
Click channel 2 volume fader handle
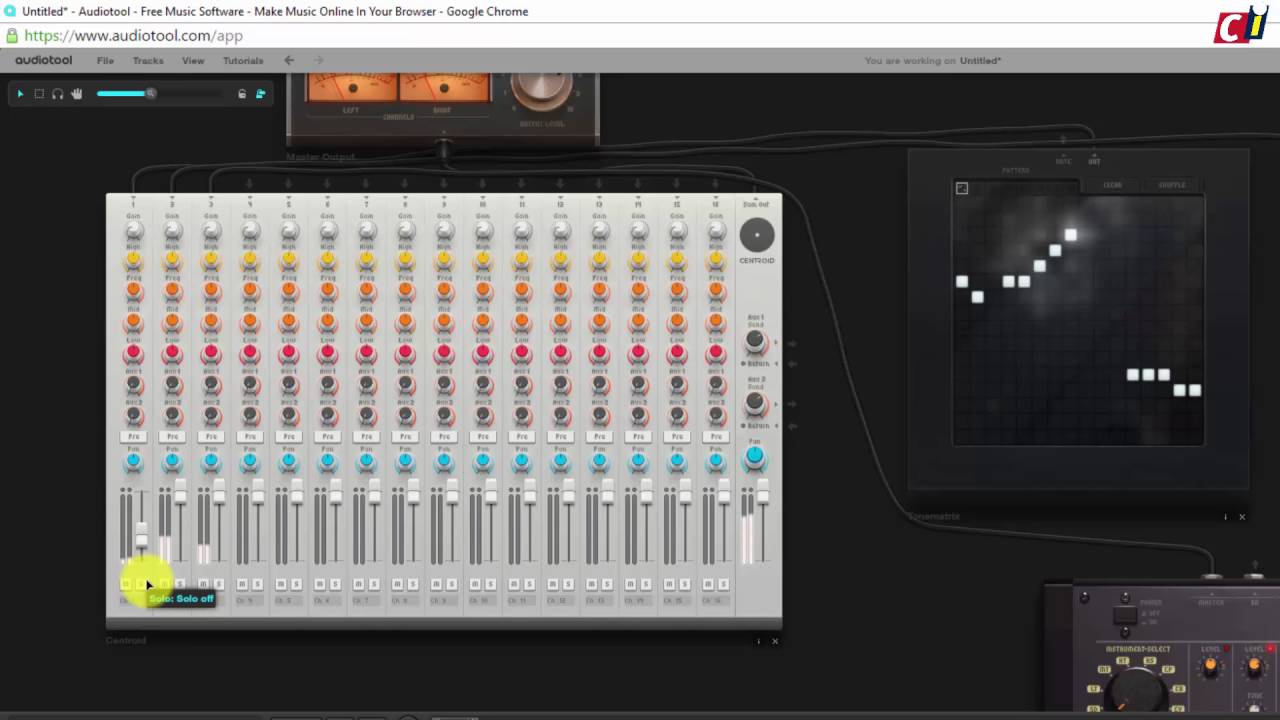point(181,492)
